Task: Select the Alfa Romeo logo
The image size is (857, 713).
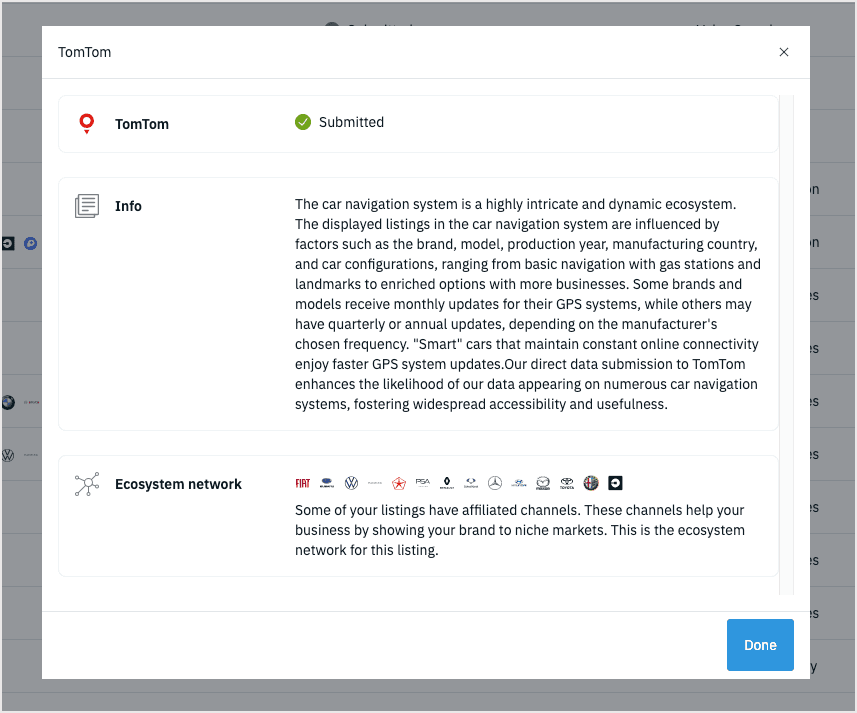Action: click(591, 483)
